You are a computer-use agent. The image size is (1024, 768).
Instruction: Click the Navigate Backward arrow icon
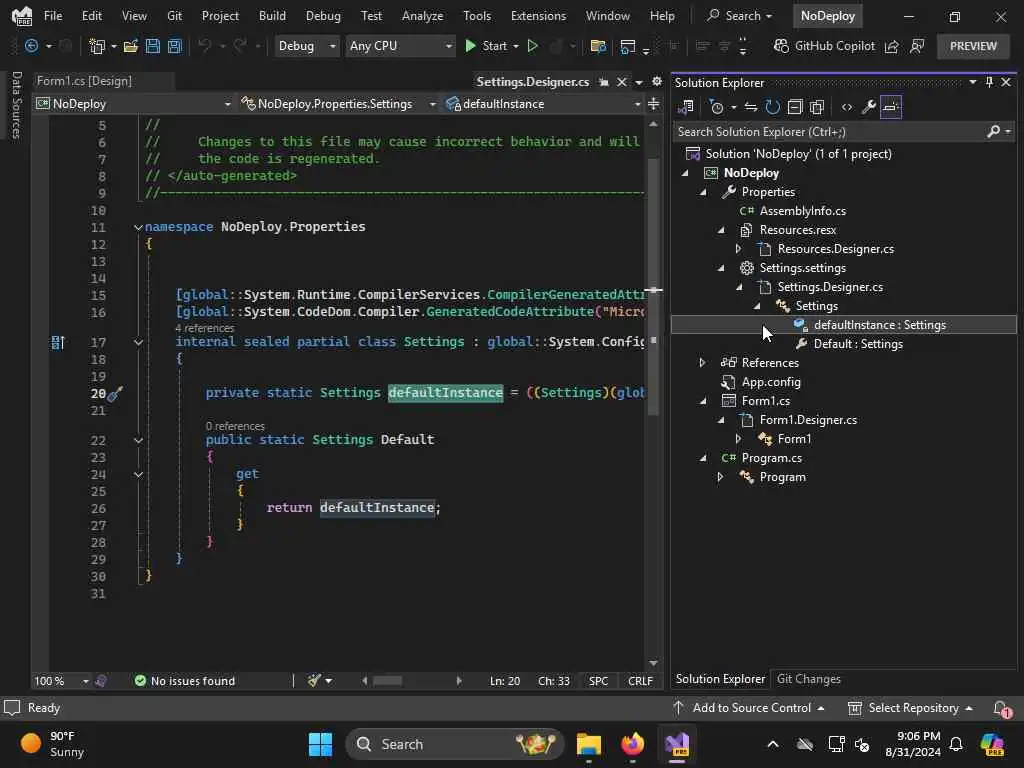click(31, 46)
